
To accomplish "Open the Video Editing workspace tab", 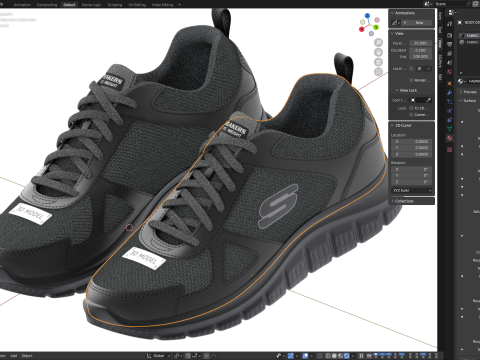I will click(162, 5).
